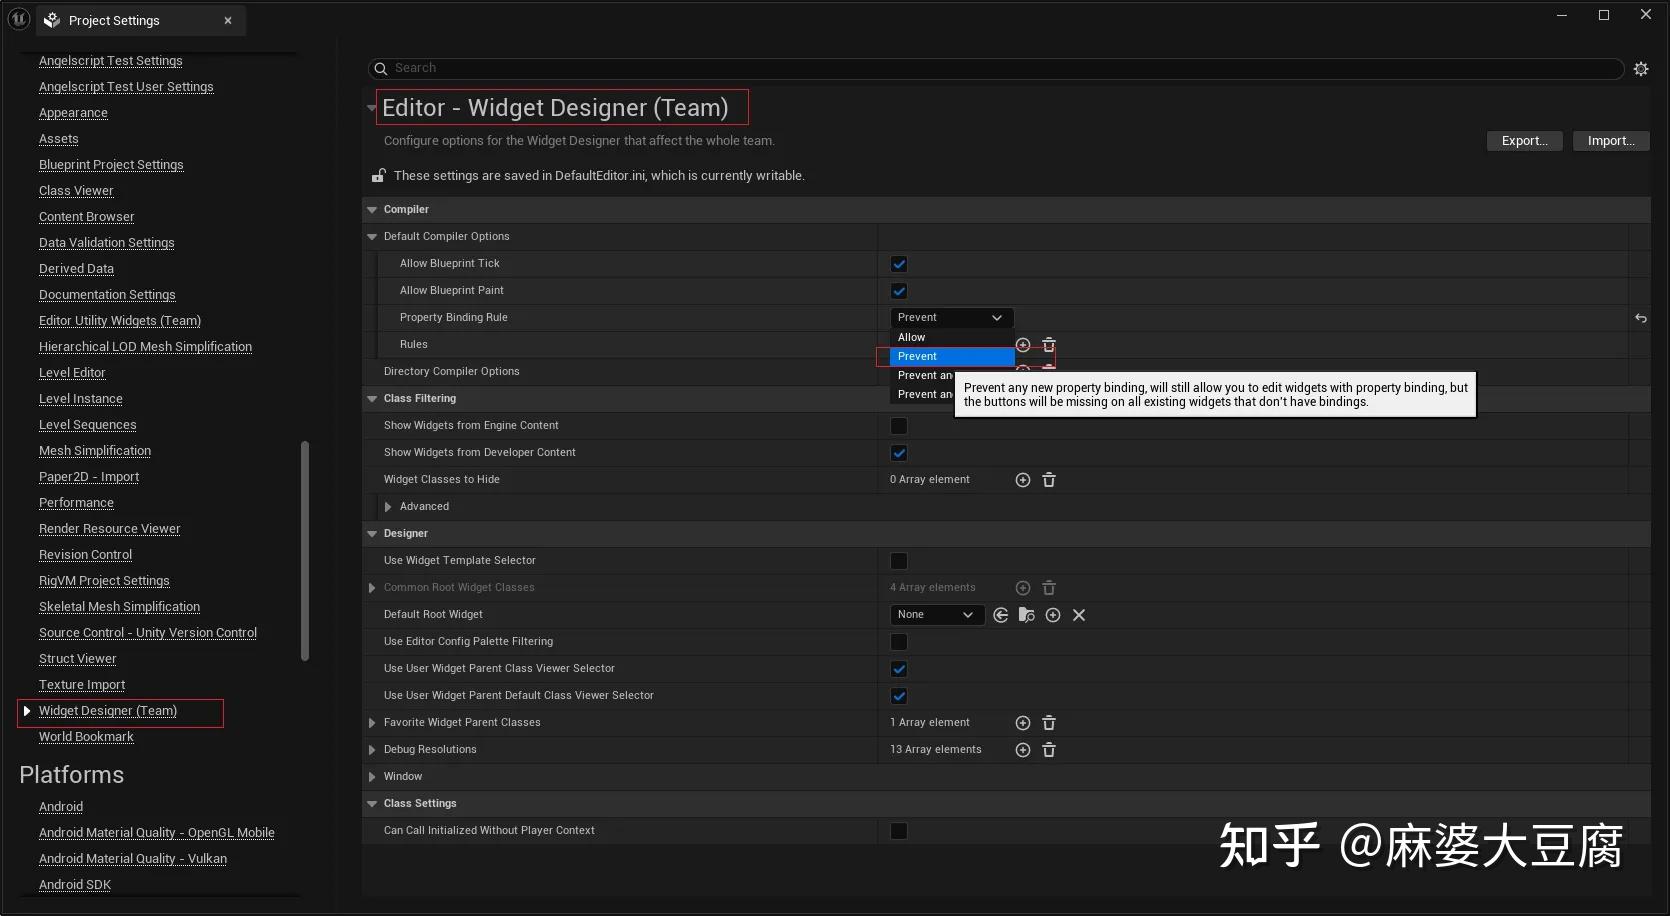The image size is (1670, 916).
Task: Disable Allow Blueprint Tick checkbox
Action: point(899,264)
